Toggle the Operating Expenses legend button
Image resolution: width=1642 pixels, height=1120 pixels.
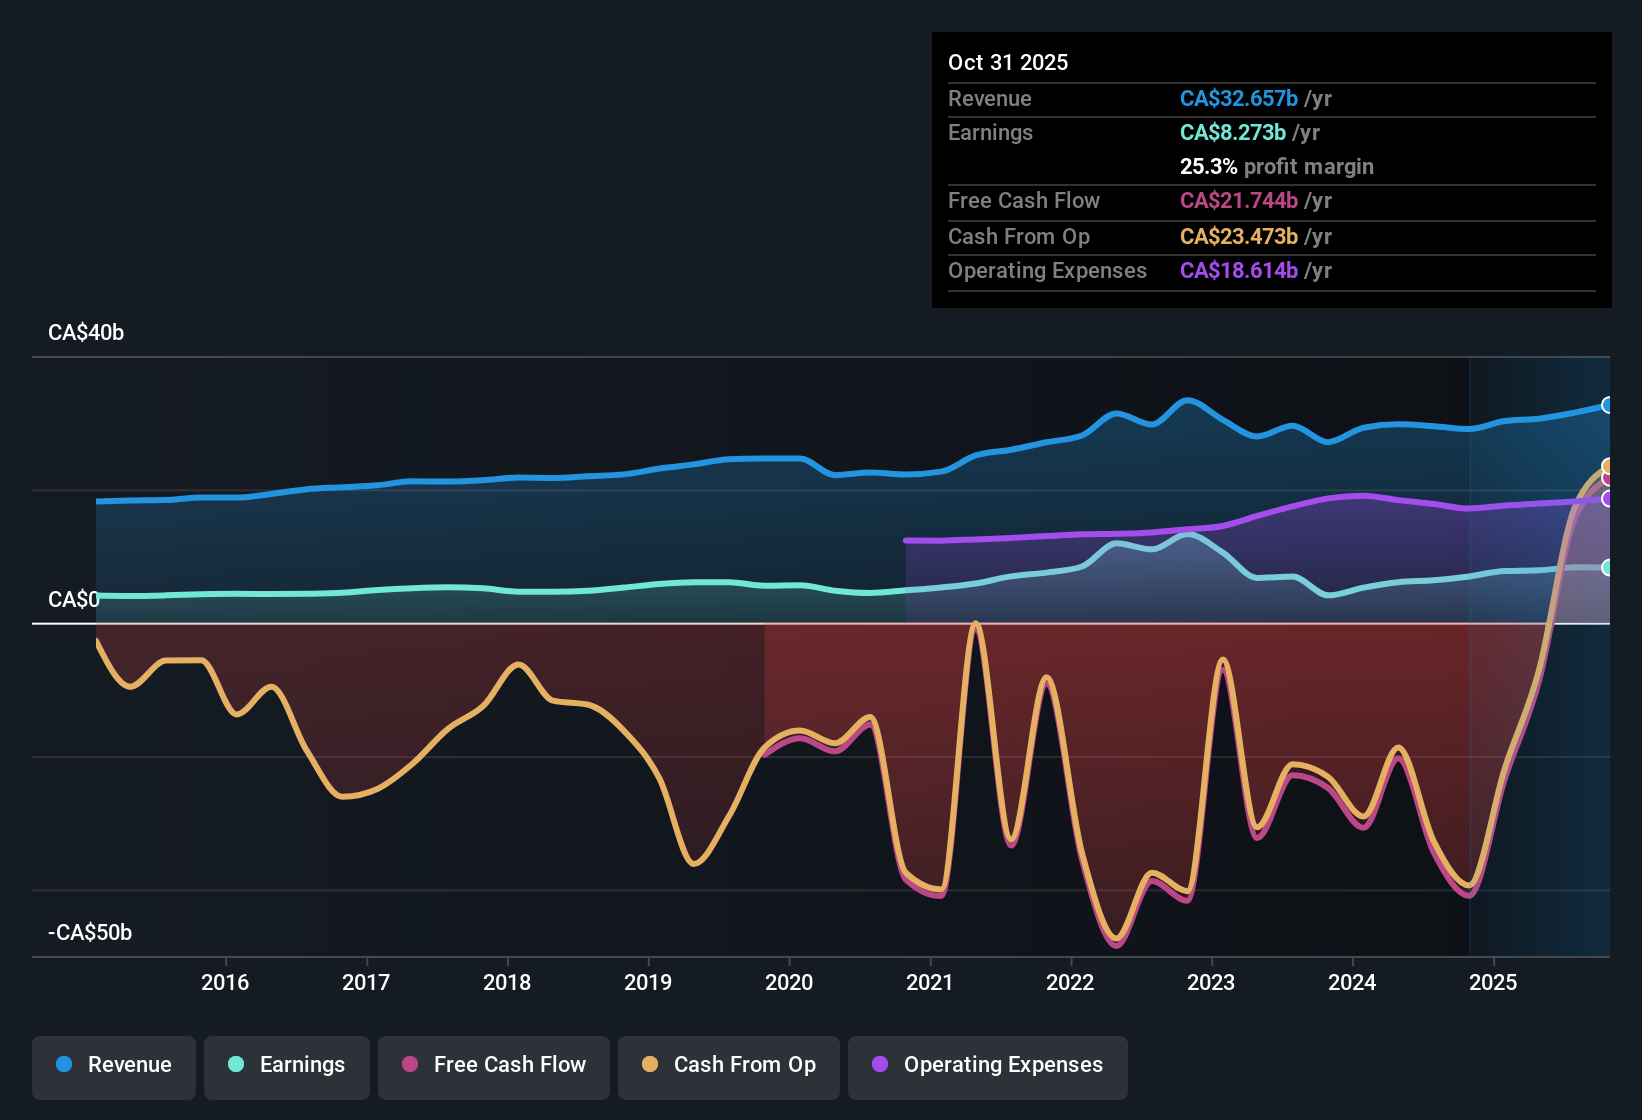point(988,1067)
